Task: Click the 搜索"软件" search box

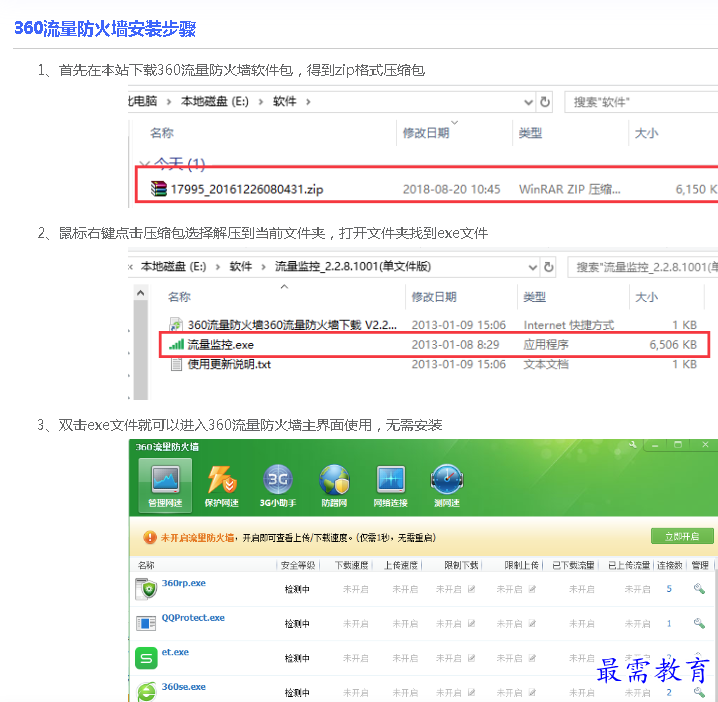Action: tap(641, 102)
